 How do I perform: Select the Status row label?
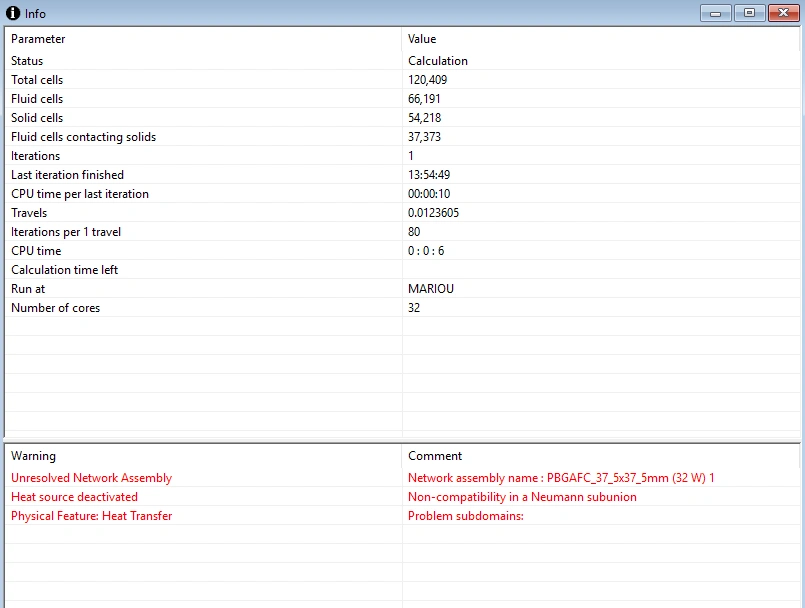[x=27, y=61]
